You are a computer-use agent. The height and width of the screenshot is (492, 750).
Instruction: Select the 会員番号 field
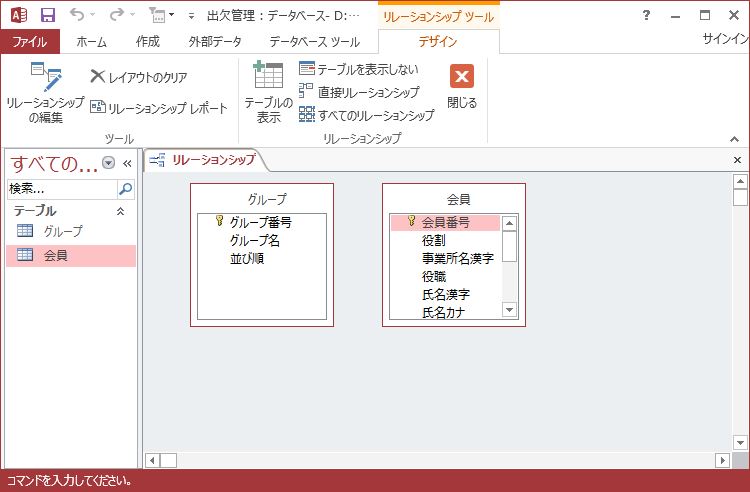(445, 222)
